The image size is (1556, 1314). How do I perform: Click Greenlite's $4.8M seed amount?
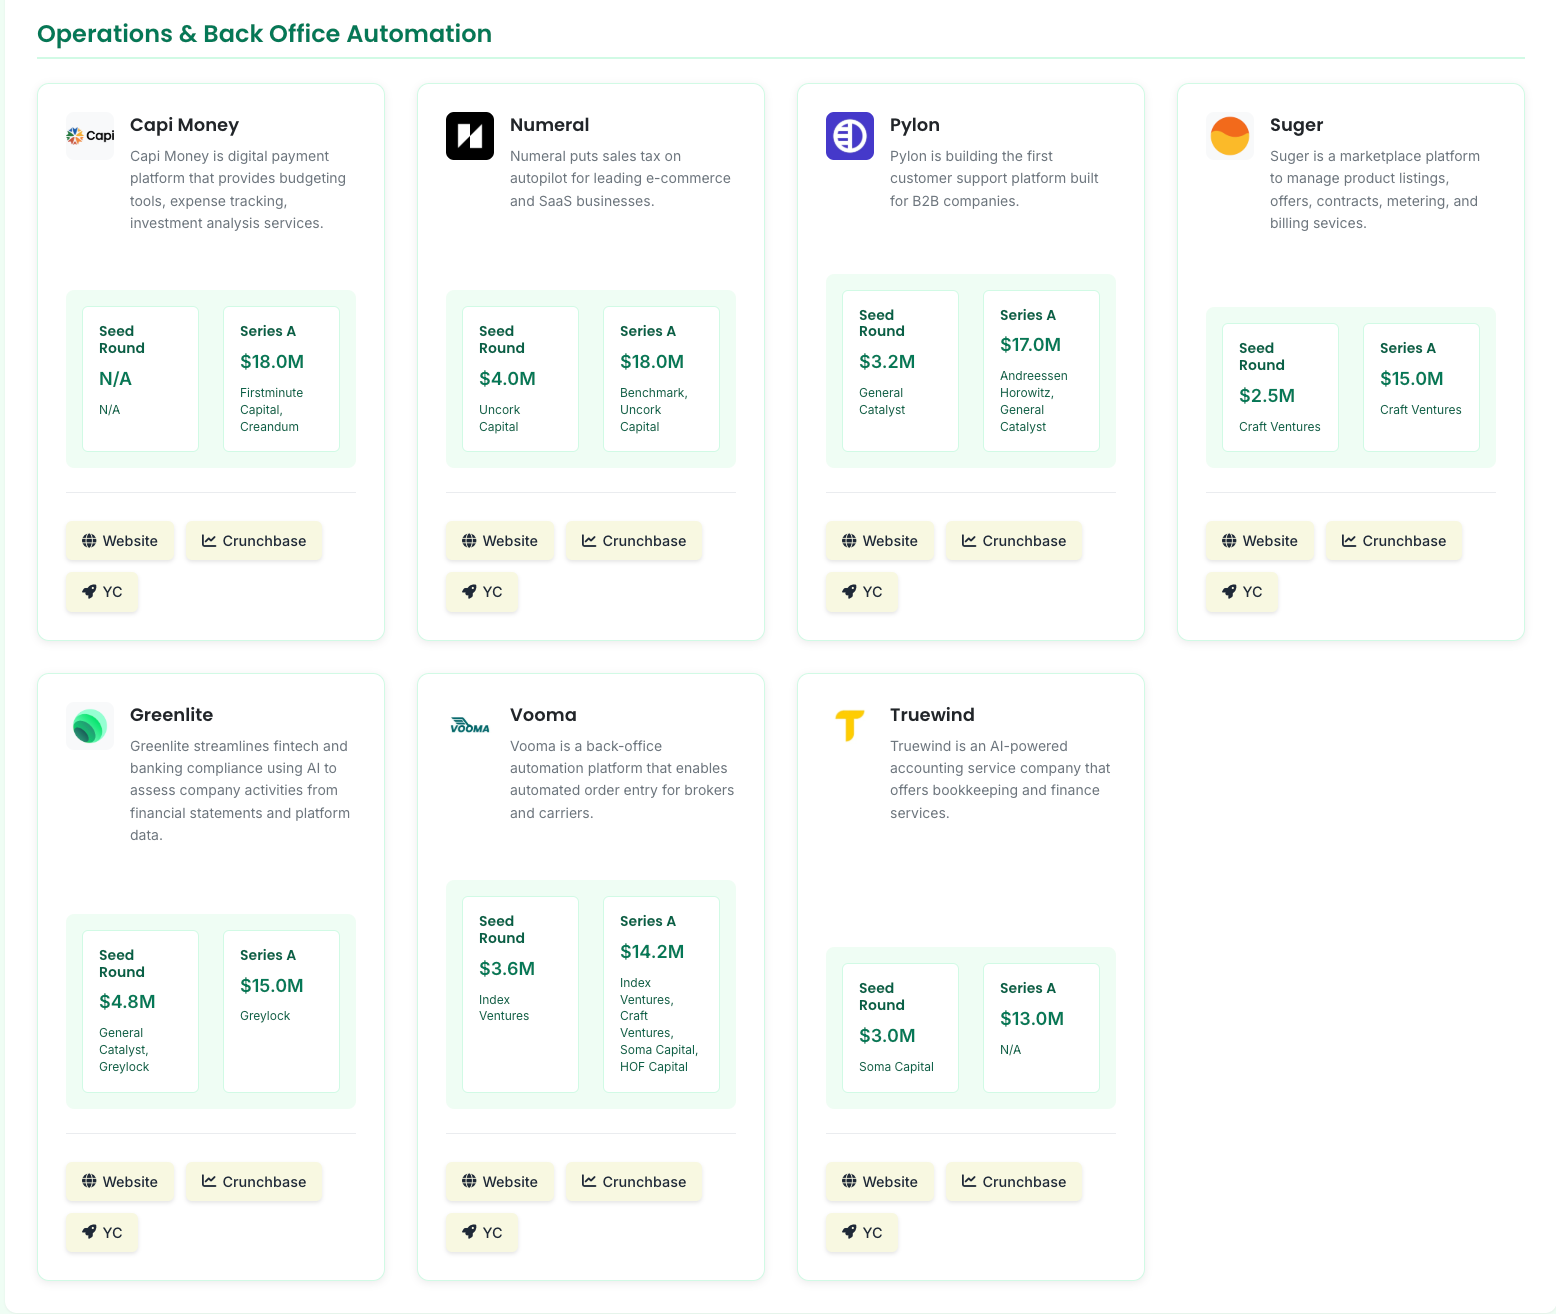click(x=127, y=1002)
